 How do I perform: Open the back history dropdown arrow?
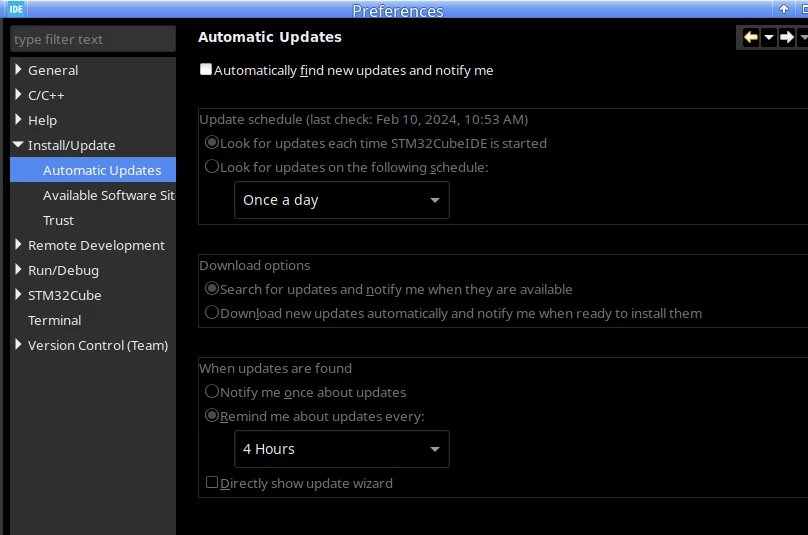pos(769,37)
